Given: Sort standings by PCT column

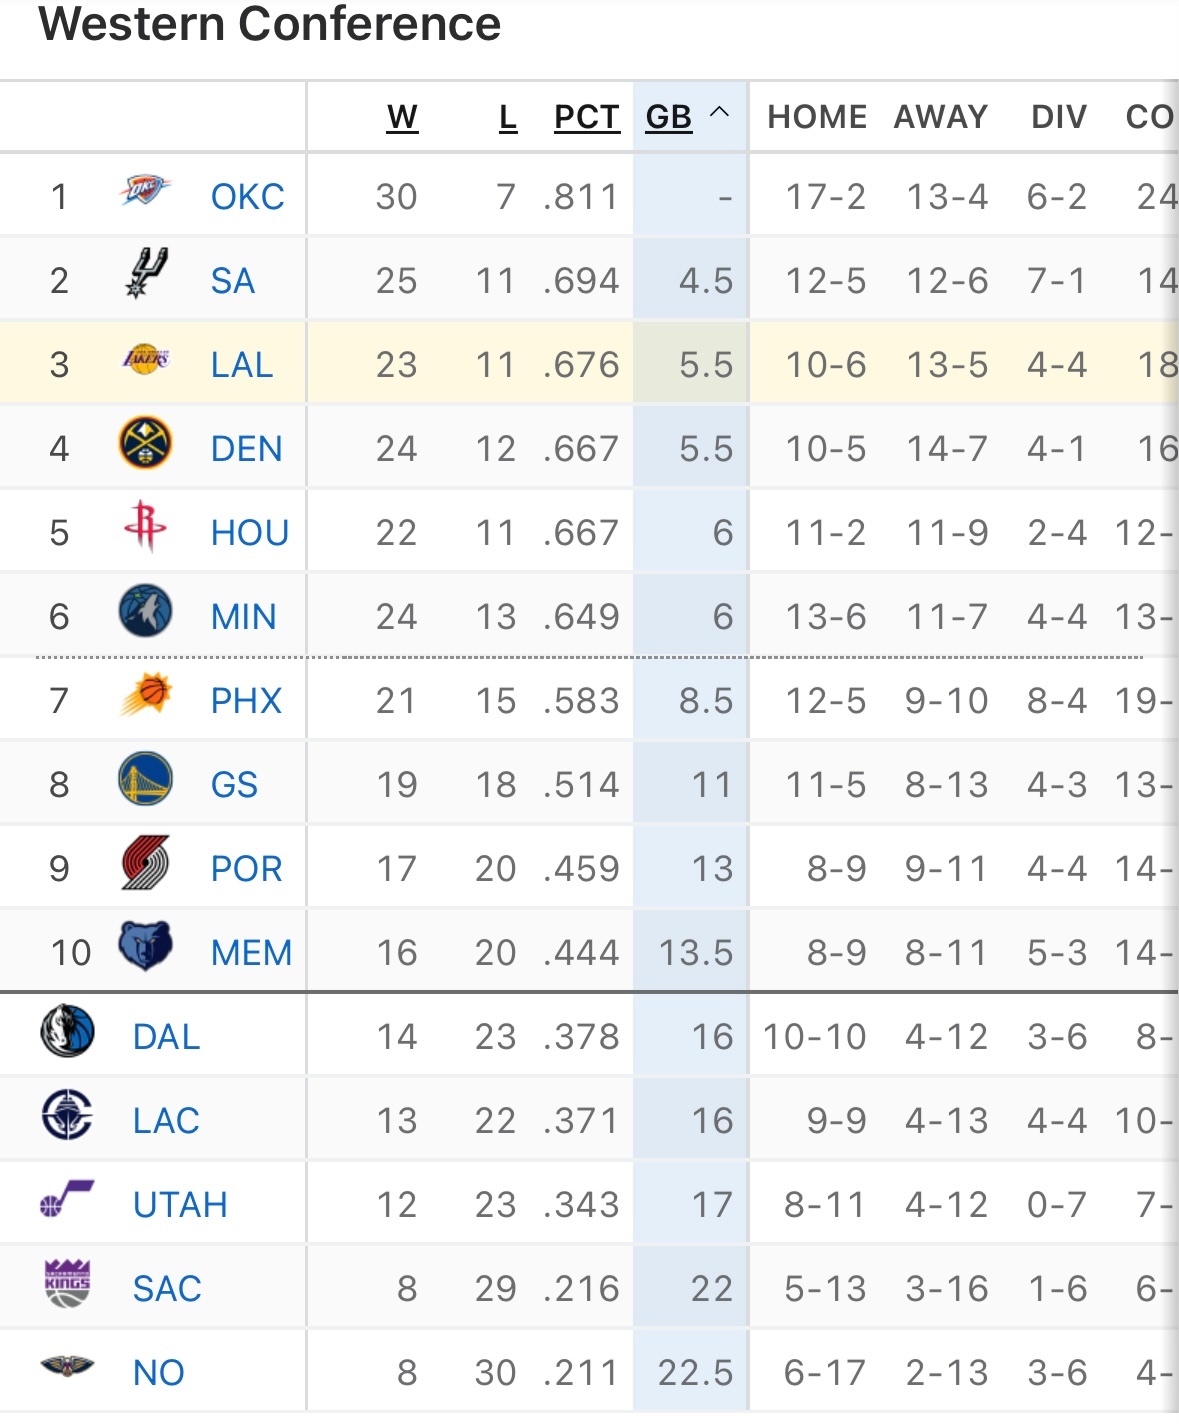Looking at the screenshot, I should (587, 117).
